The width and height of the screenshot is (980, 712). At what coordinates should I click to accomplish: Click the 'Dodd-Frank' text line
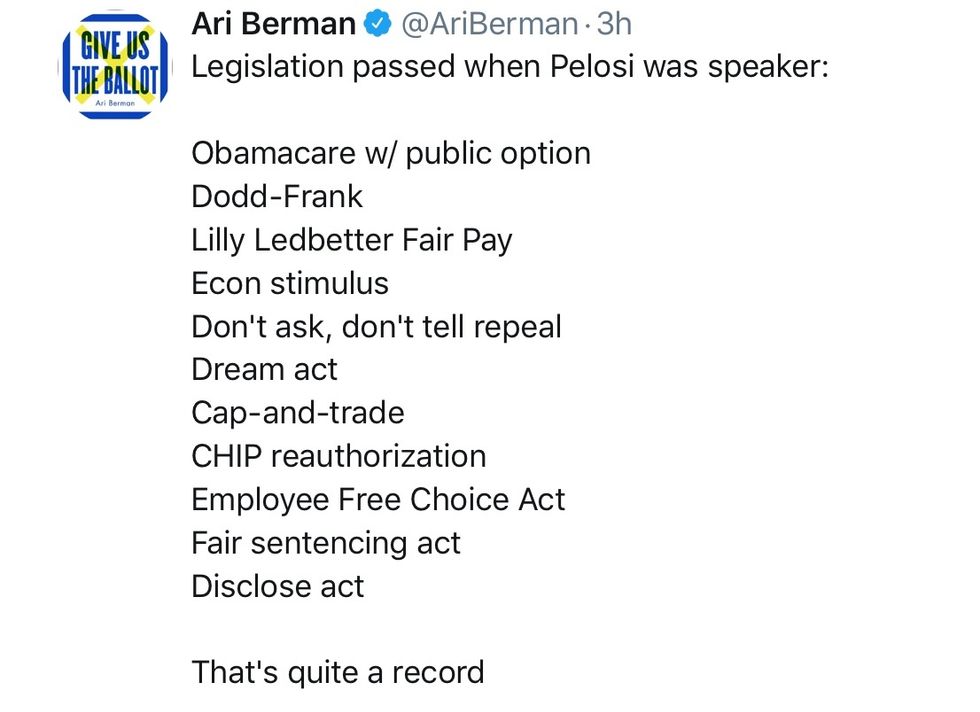277,196
